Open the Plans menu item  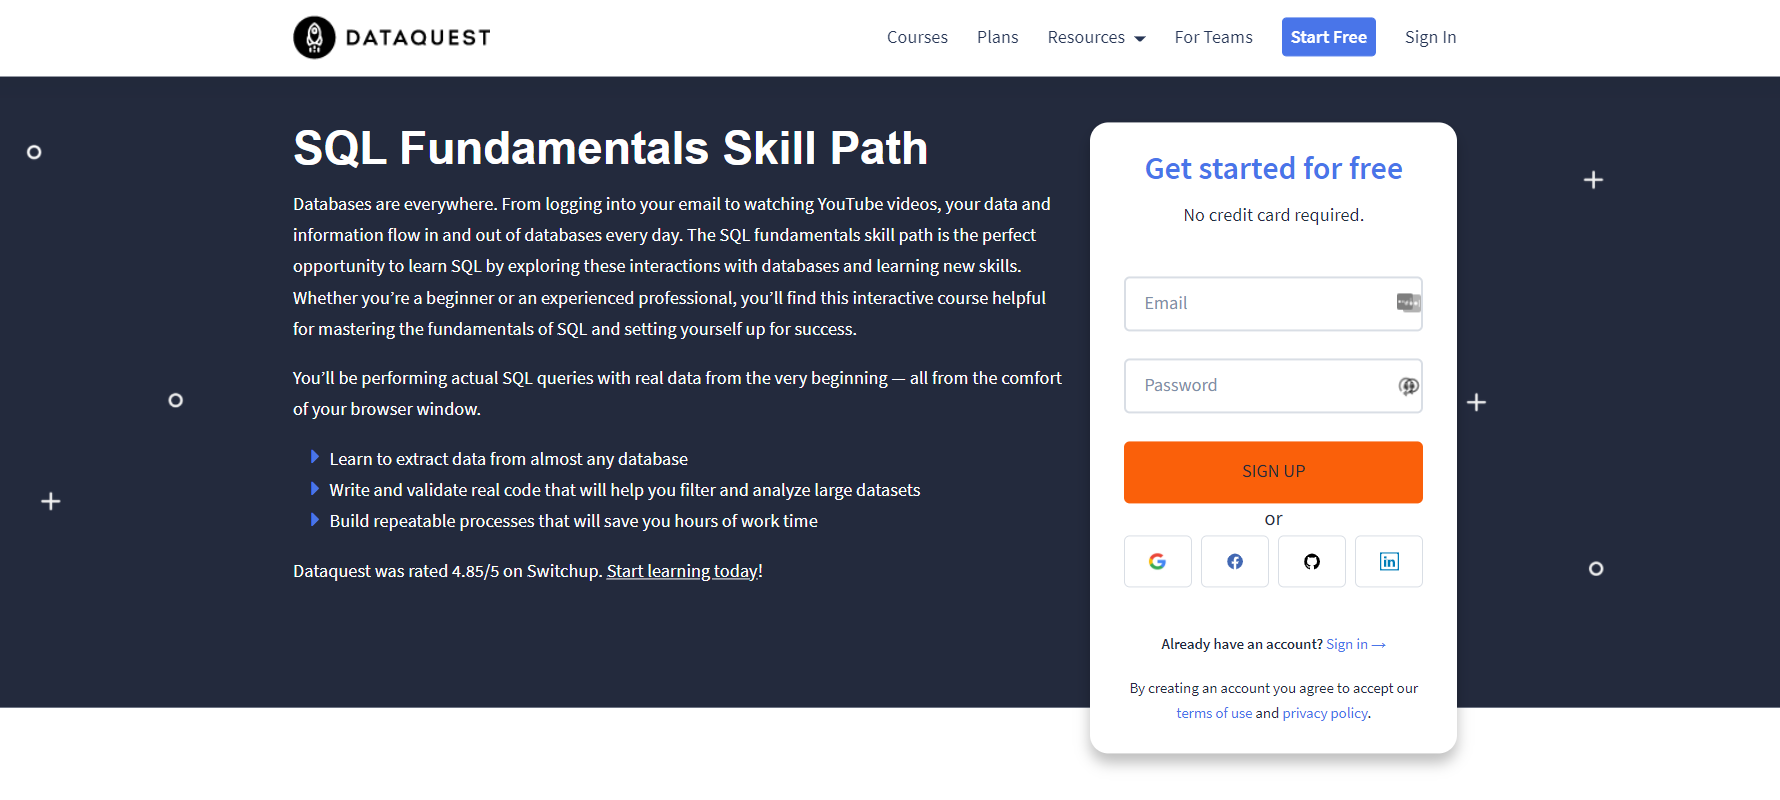[997, 37]
